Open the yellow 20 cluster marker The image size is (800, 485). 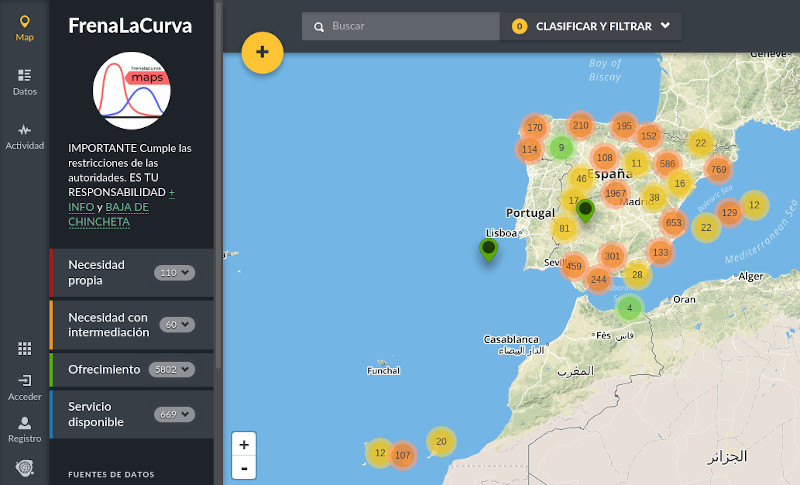pyautogui.click(x=441, y=442)
